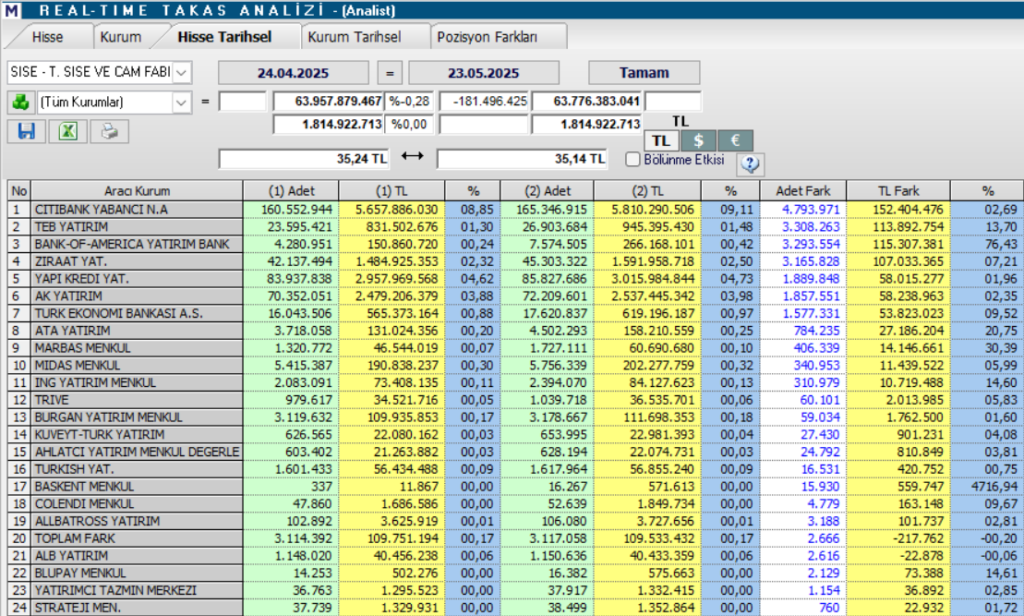Open the Pozisyon Farkları tab

(x=487, y=37)
